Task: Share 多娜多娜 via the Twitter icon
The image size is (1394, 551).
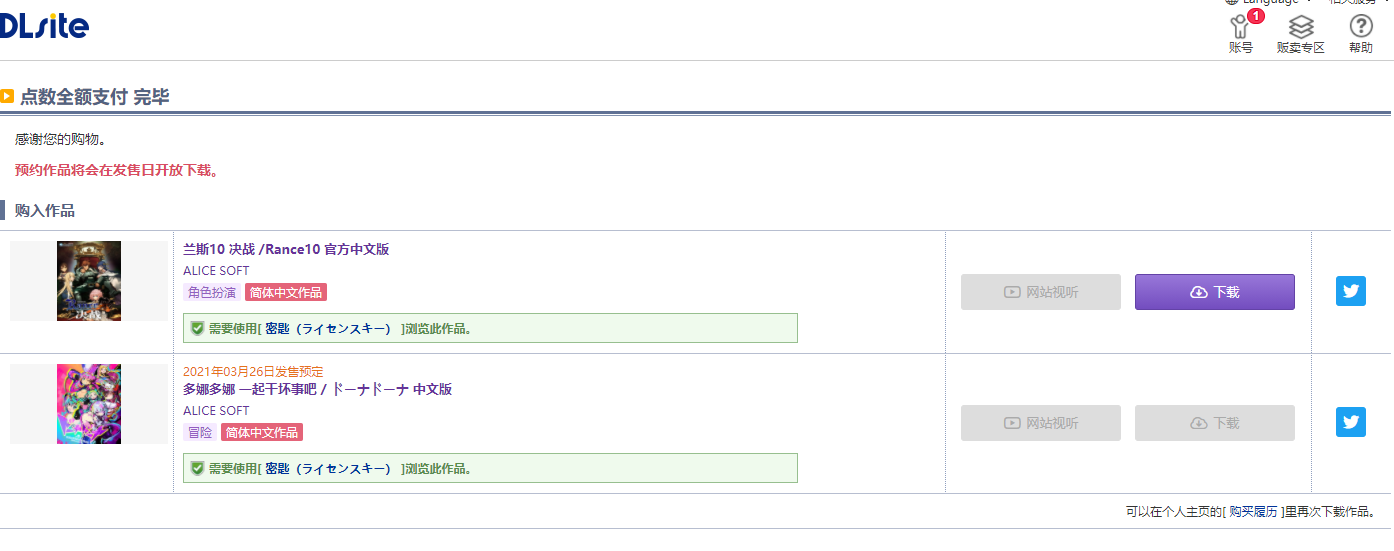Action: tap(1351, 422)
